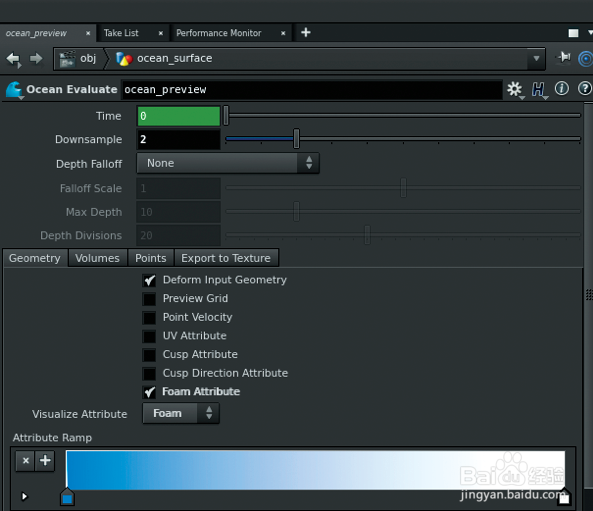This screenshot has height=511, width=593.
Task: Click the obj clapperboard icon
Action: pyautogui.click(x=67, y=59)
